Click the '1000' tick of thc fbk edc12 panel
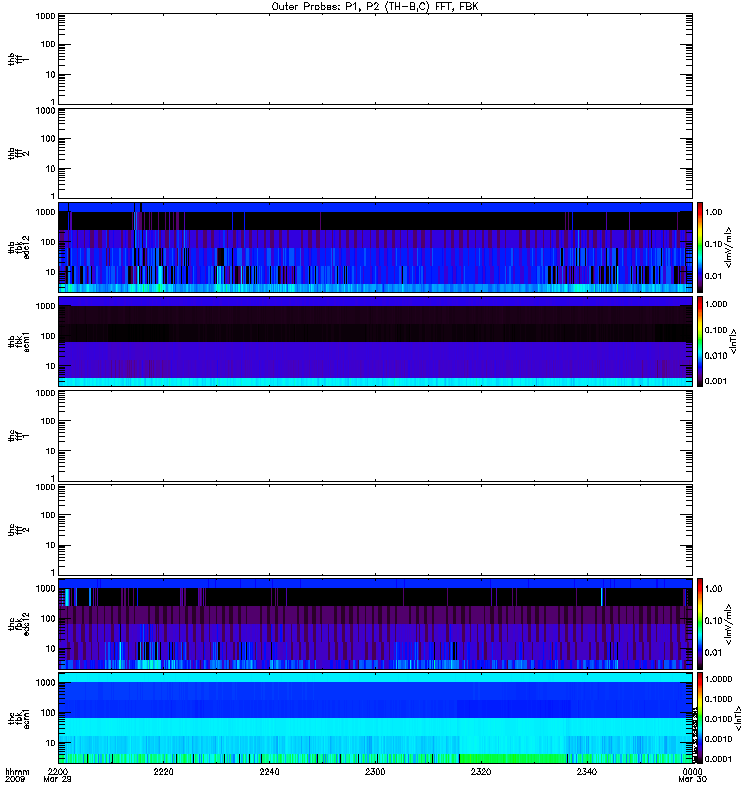Image resolution: width=750 pixels, height=800 pixels. tap(45, 588)
